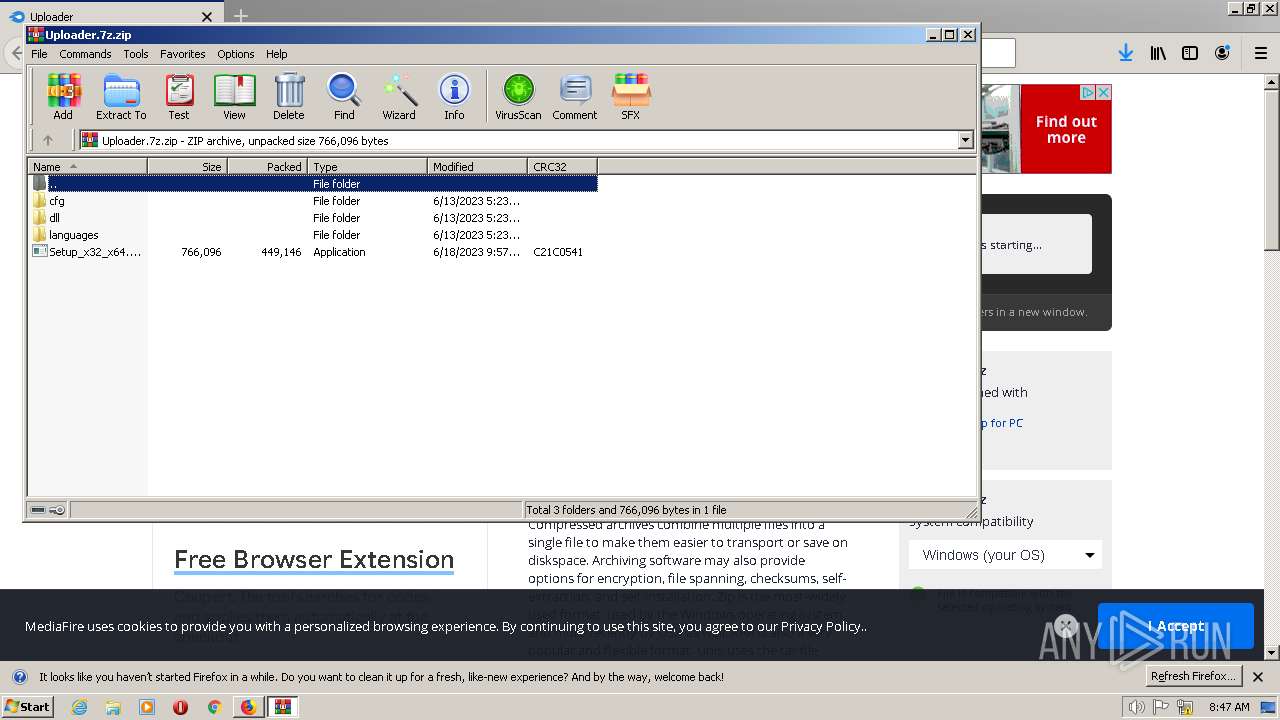
Task: Close the Firefox refresh notification bar
Action: (x=1258, y=677)
